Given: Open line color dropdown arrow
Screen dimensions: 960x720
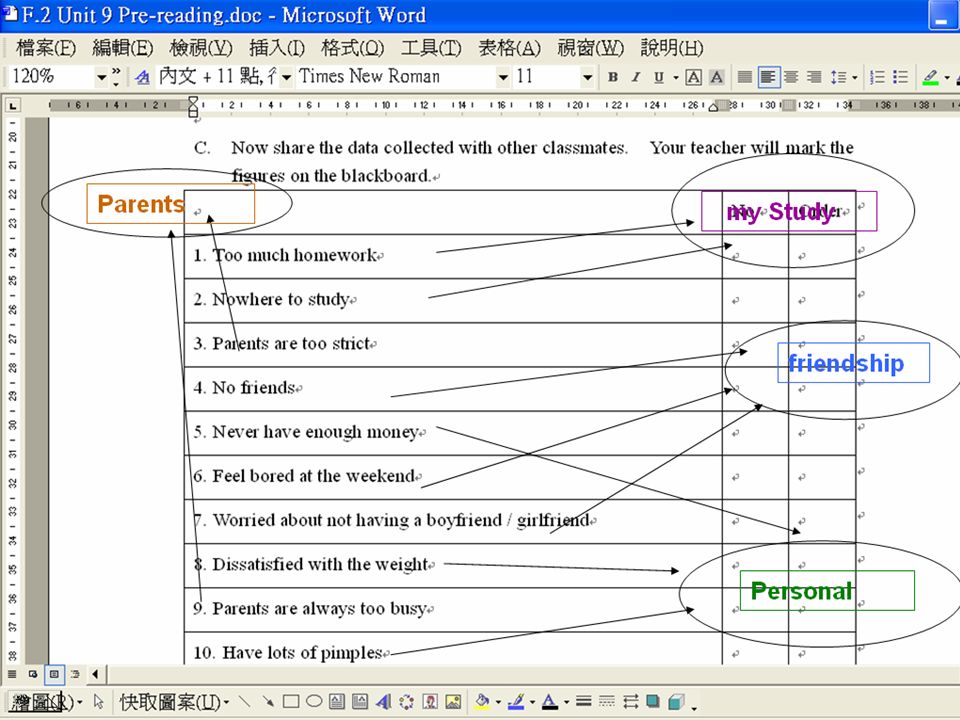Looking at the screenshot, I should click(x=532, y=702).
